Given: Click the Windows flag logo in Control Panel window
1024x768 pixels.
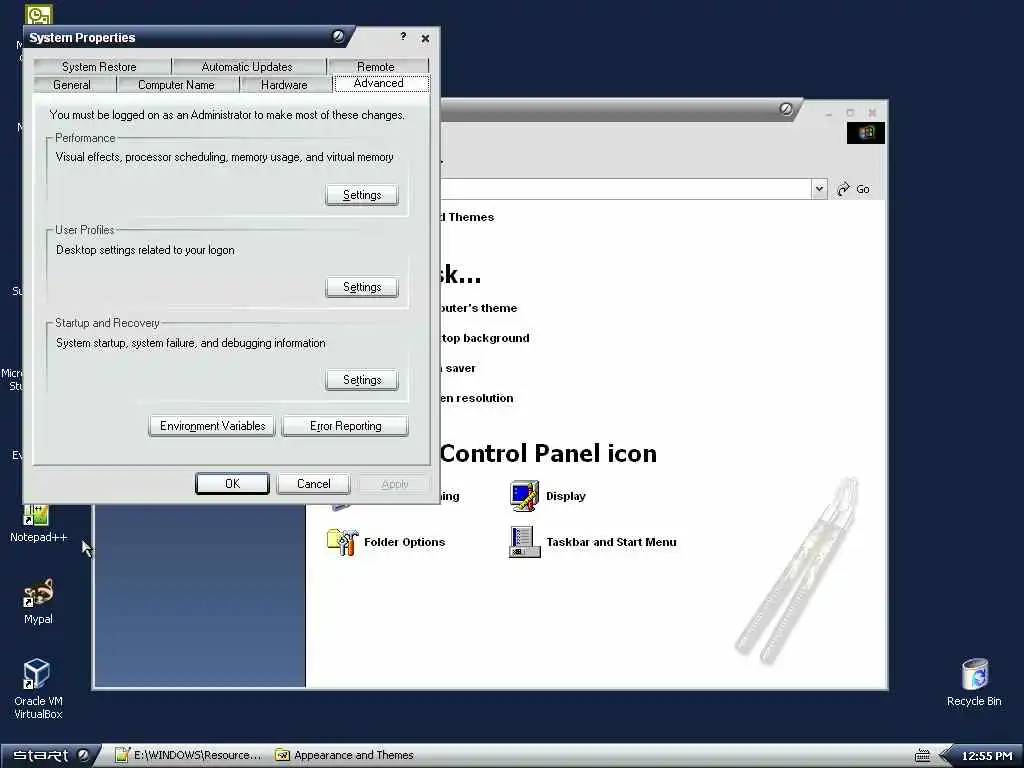Looking at the screenshot, I should (866, 133).
